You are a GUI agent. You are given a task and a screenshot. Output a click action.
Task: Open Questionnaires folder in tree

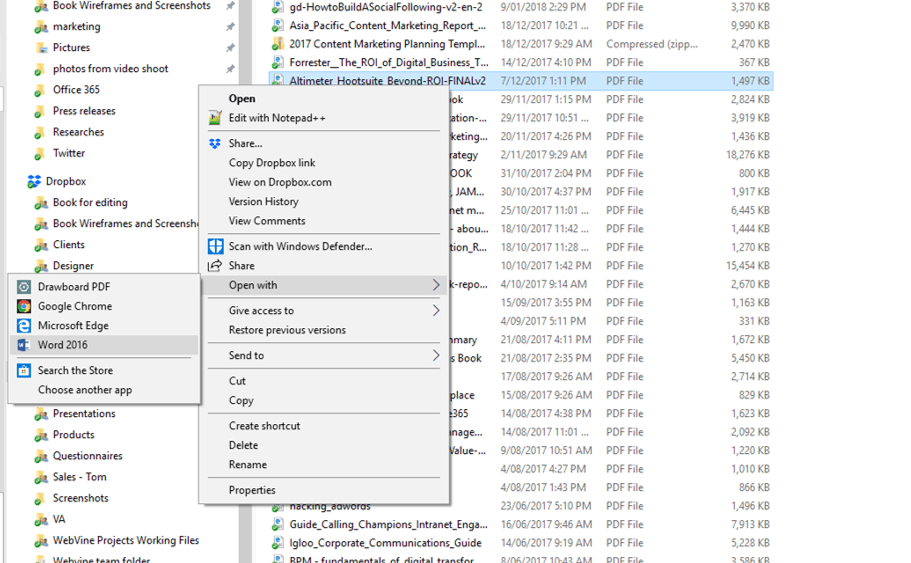(x=88, y=456)
